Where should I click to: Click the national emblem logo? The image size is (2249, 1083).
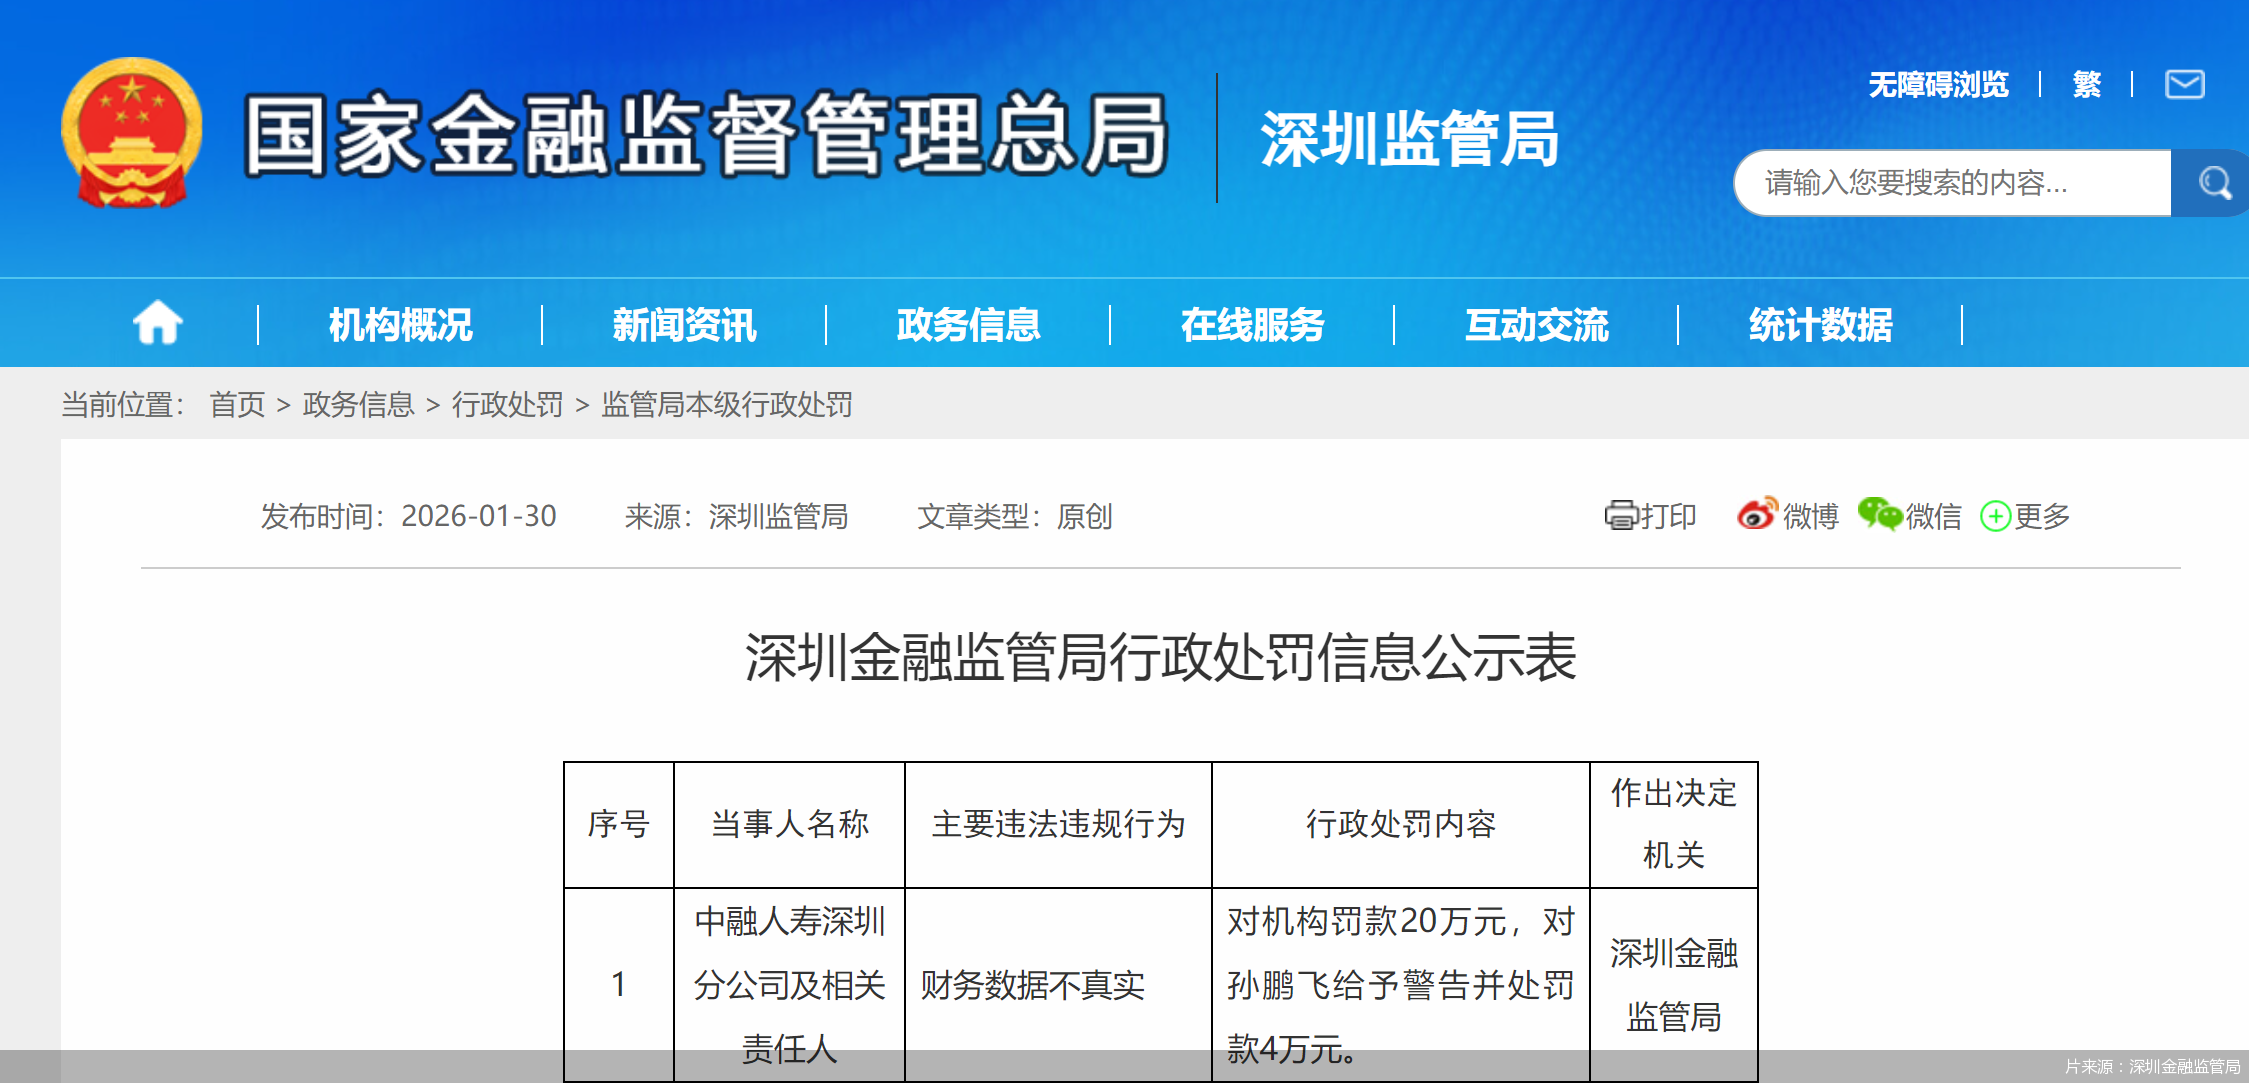131,133
